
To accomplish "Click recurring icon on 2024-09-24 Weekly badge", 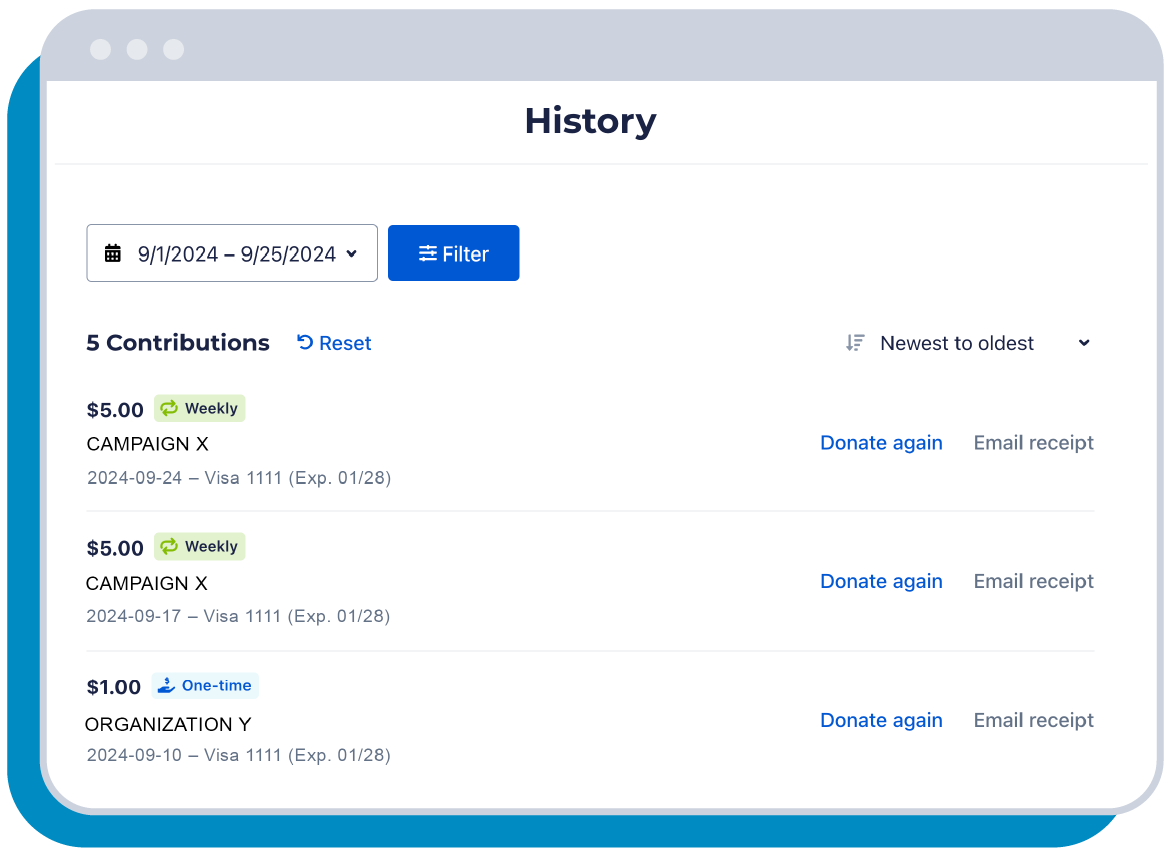I will [169, 407].
